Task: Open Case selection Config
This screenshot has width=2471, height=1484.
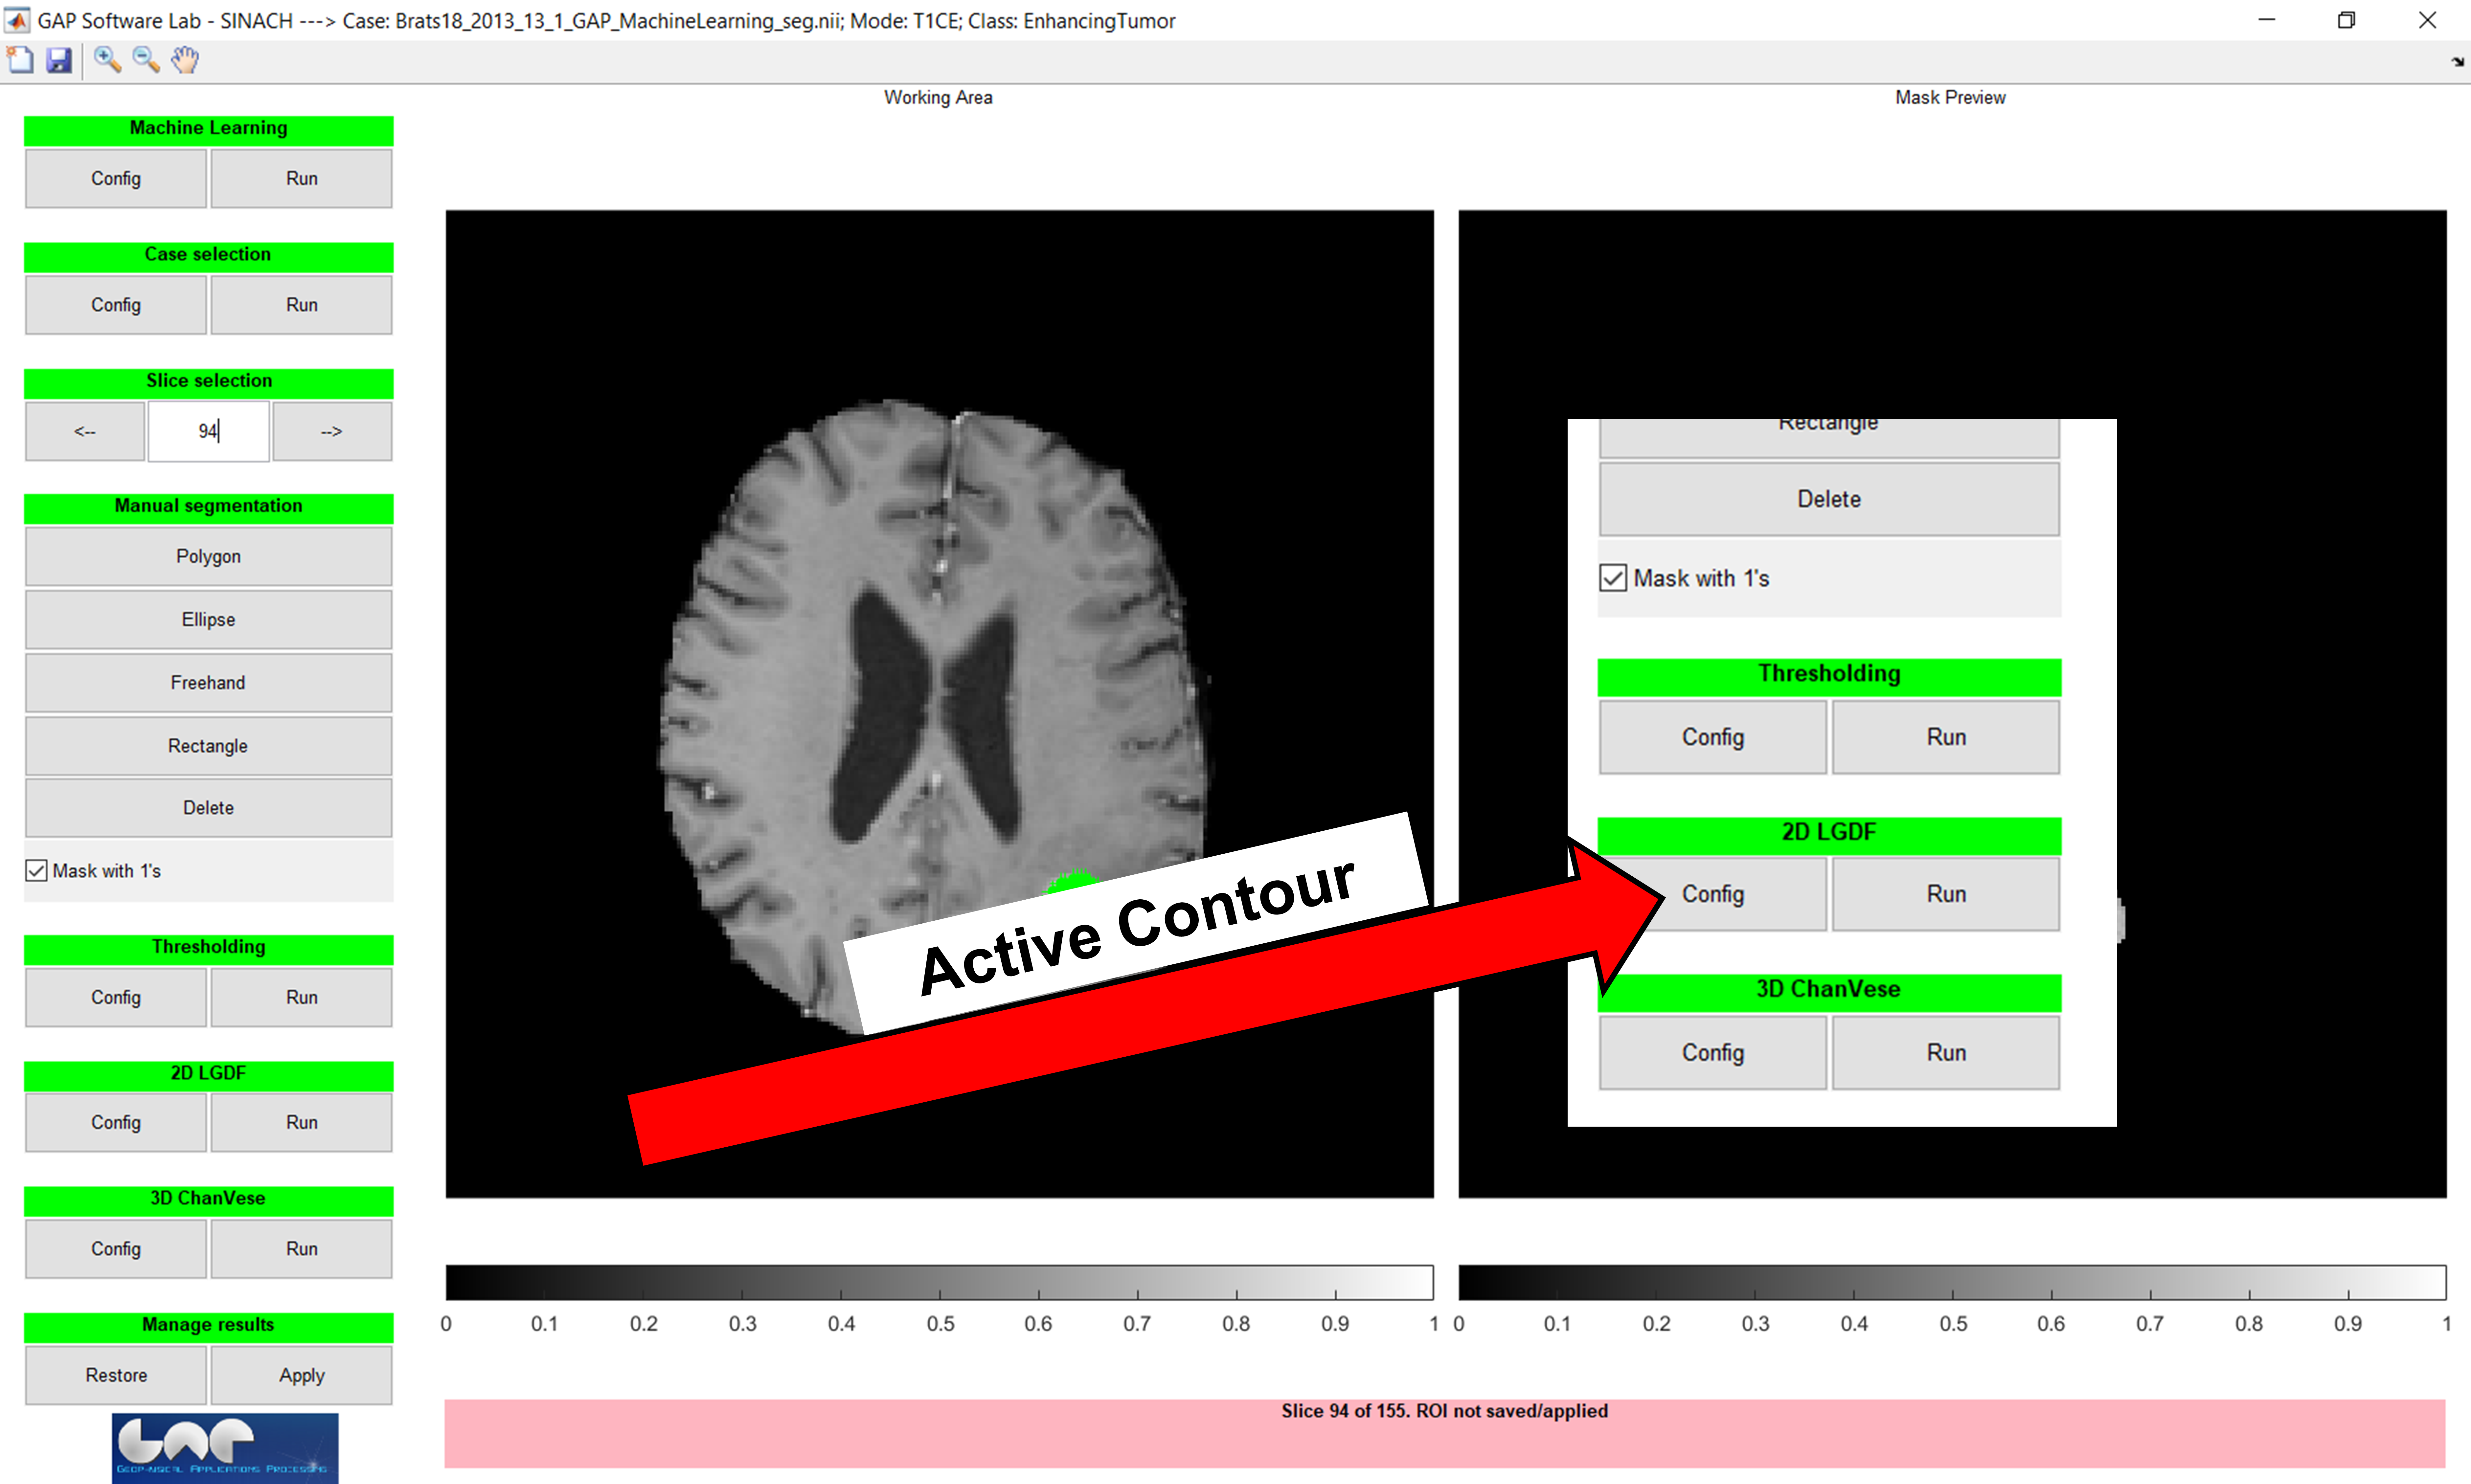Action: 116,305
